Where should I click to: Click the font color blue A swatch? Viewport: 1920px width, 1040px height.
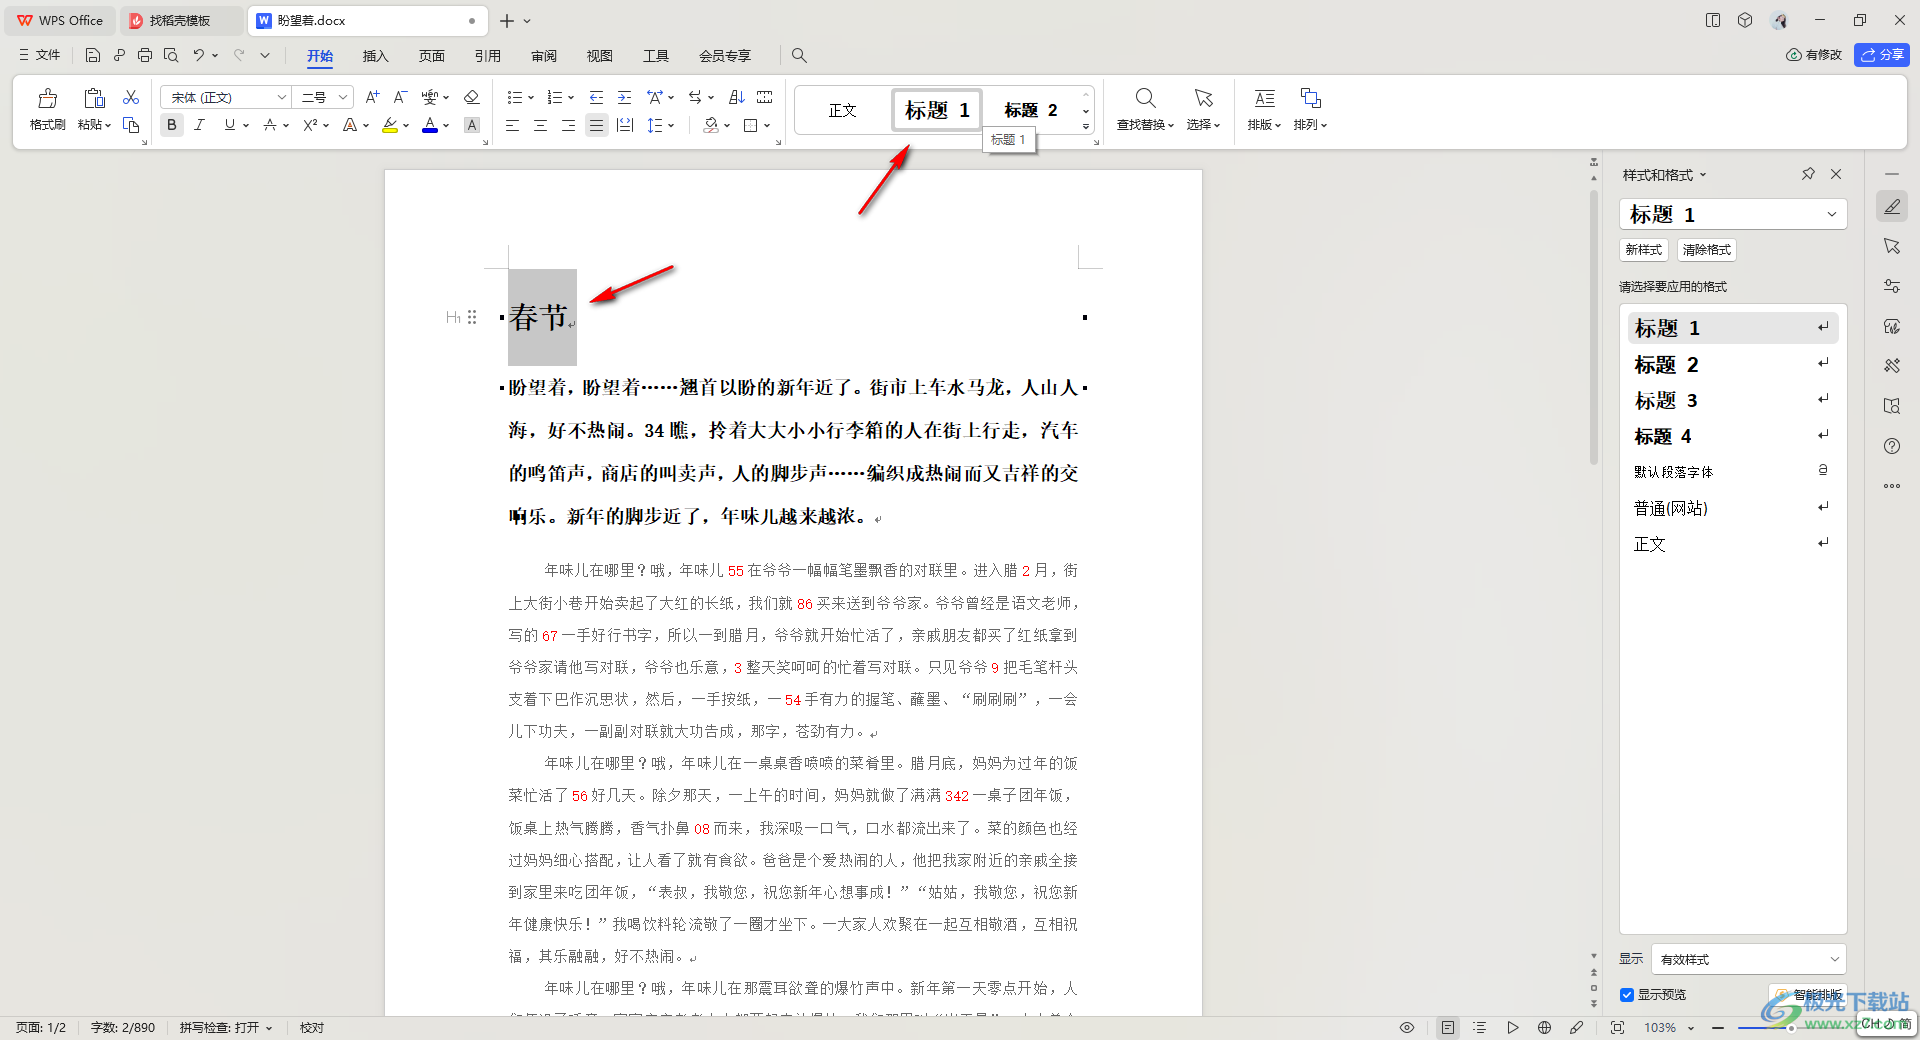click(430, 125)
